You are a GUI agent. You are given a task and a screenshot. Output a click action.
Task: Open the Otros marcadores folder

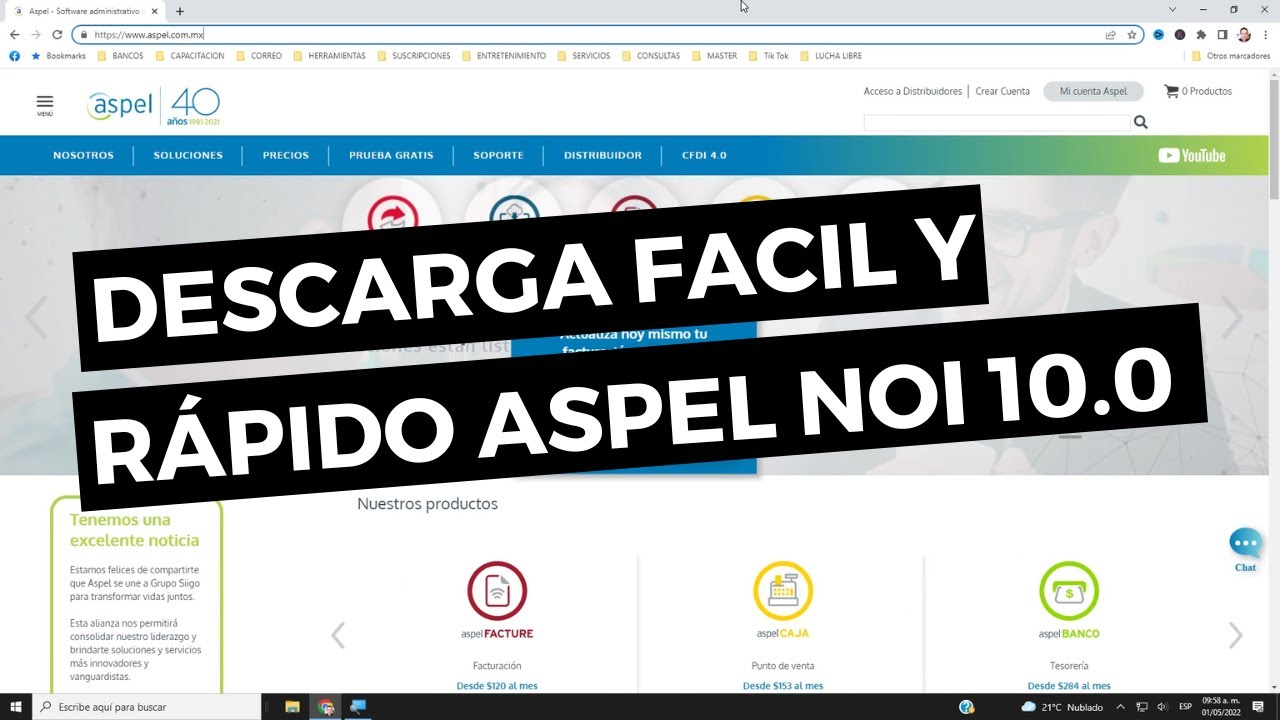[x=1231, y=56]
